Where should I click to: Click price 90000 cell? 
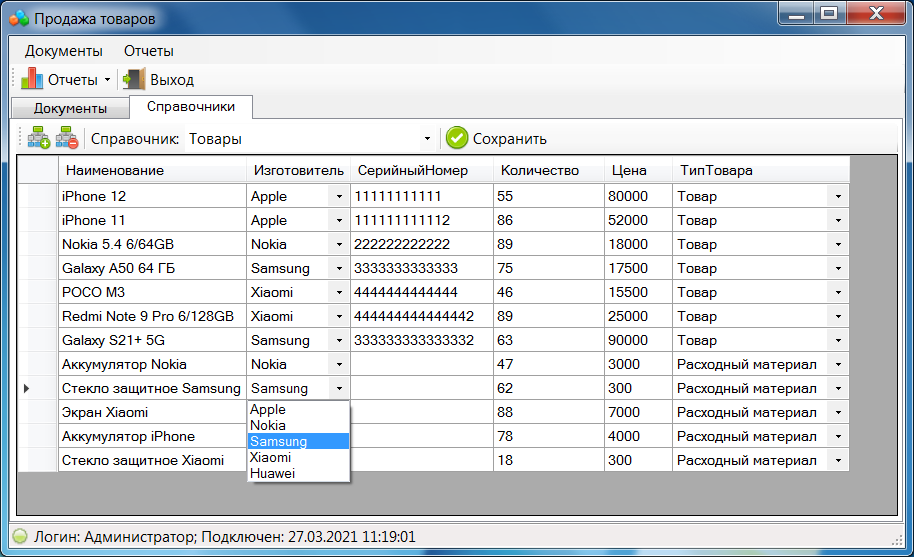click(x=638, y=340)
